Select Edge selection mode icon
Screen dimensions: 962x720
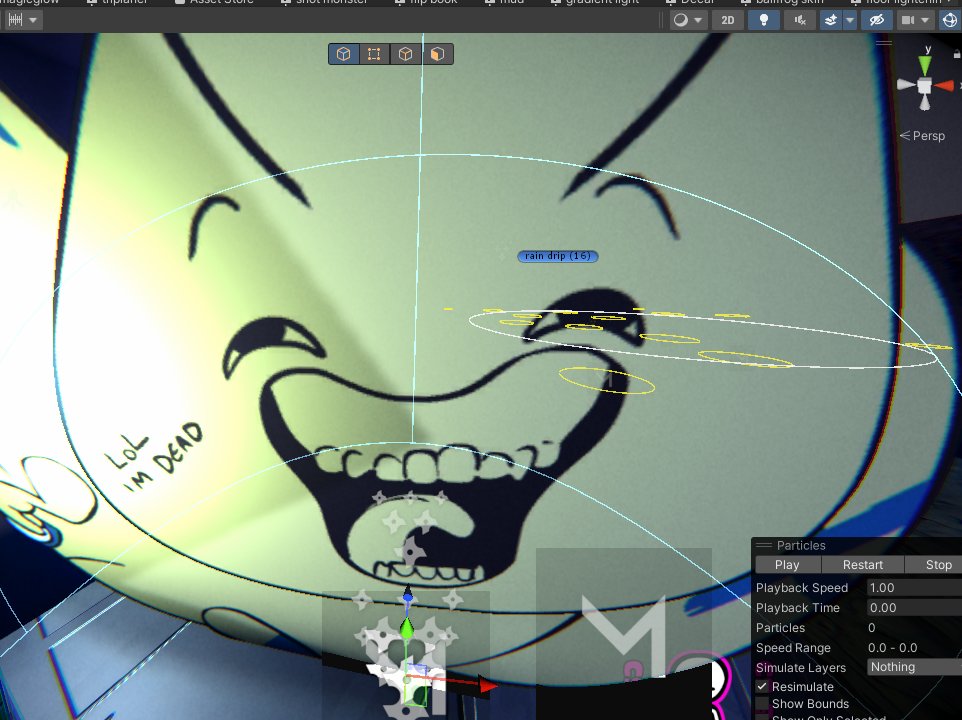(405, 54)
